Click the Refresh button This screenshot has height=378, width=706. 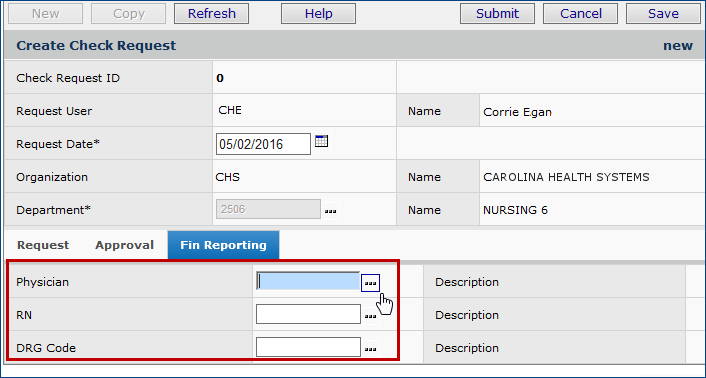212,14
